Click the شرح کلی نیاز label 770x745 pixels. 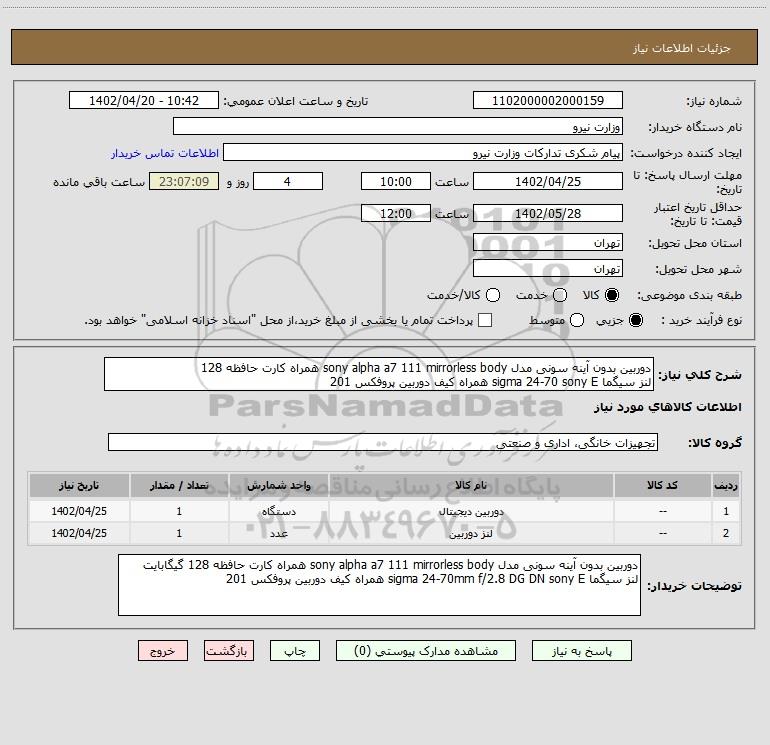coord(700,375)
